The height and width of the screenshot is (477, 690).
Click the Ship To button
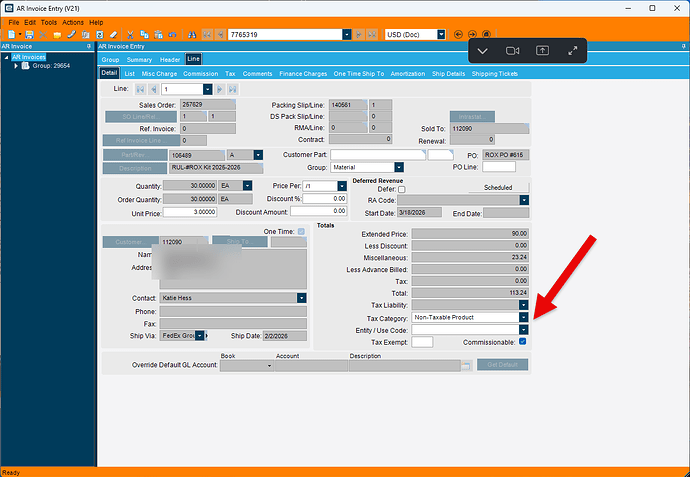pos(240,242)
